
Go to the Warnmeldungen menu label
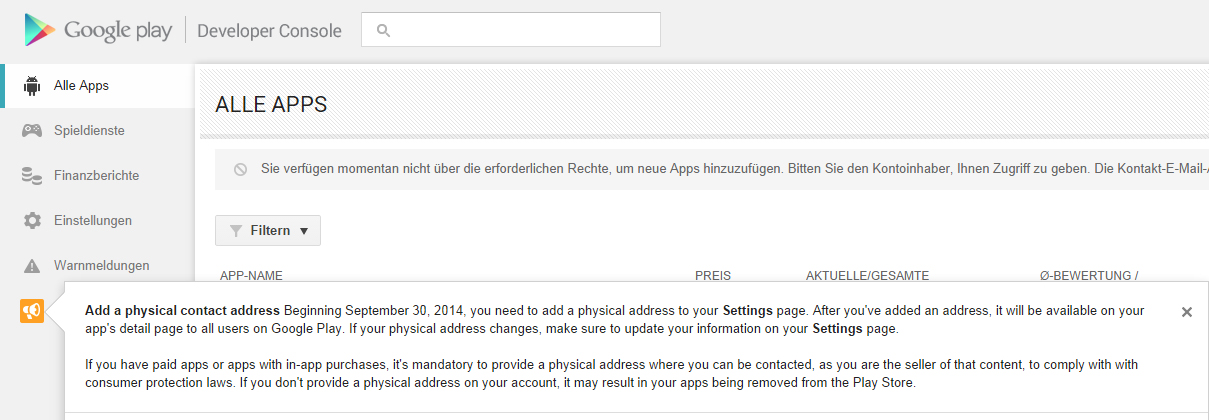(101, 266)
